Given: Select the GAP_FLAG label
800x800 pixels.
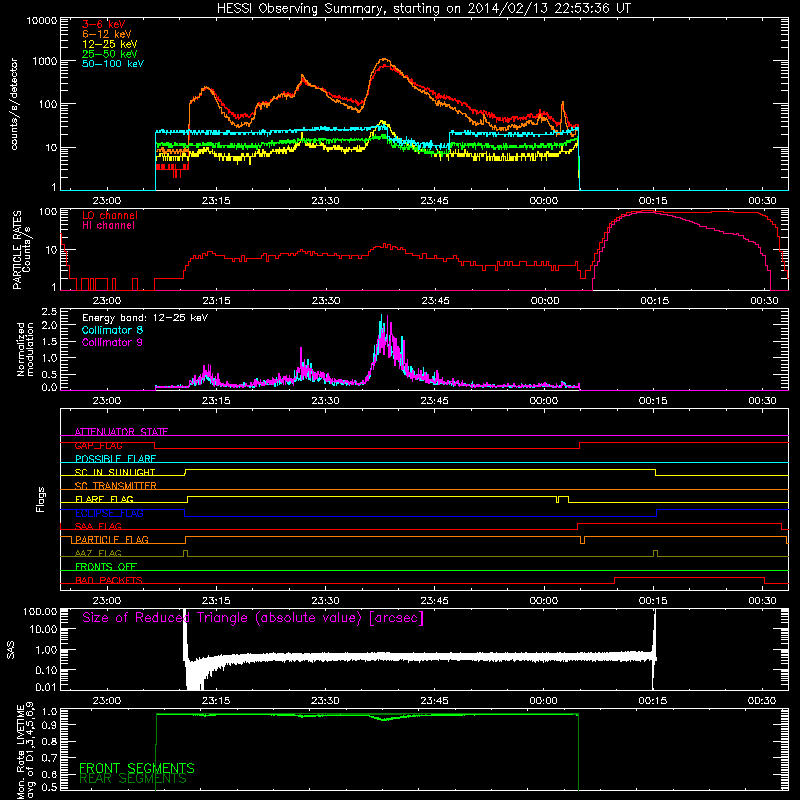Looking at the screenshot, I should 98,445.
